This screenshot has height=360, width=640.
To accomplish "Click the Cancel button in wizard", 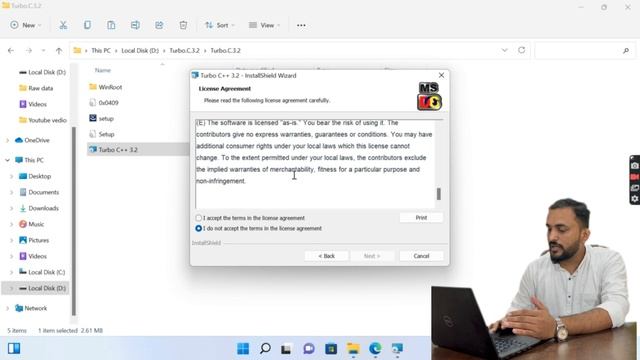I will coord(421,256).
